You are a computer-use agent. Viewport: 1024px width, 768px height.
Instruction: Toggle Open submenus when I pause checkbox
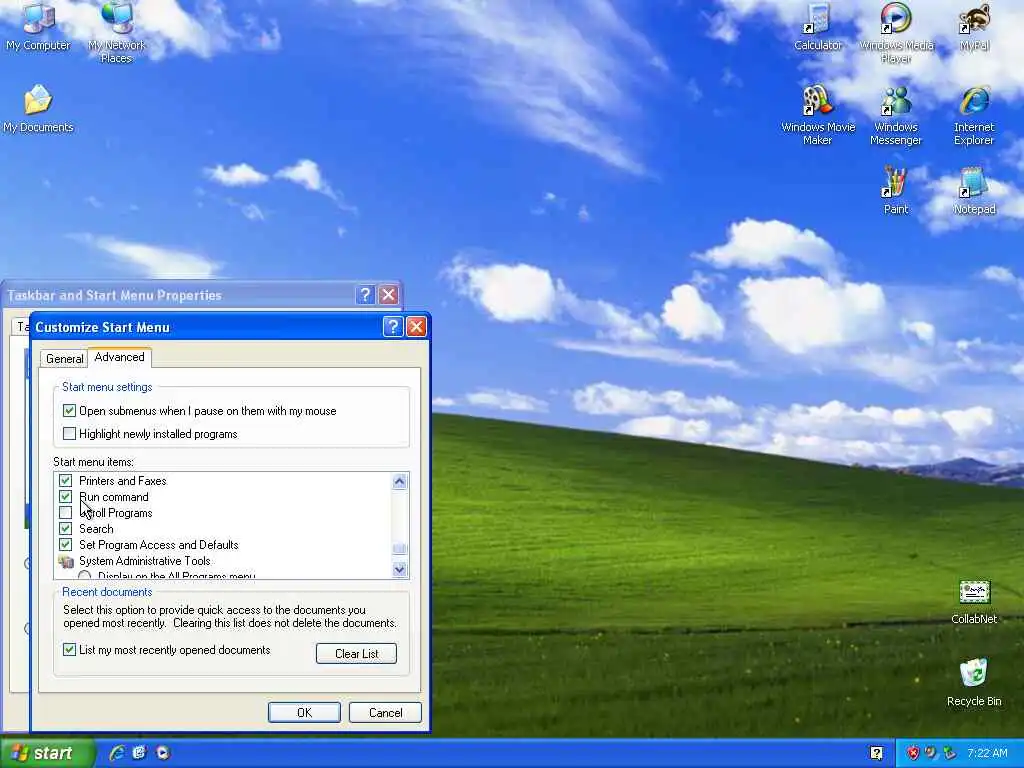click(x=69, y=411)
